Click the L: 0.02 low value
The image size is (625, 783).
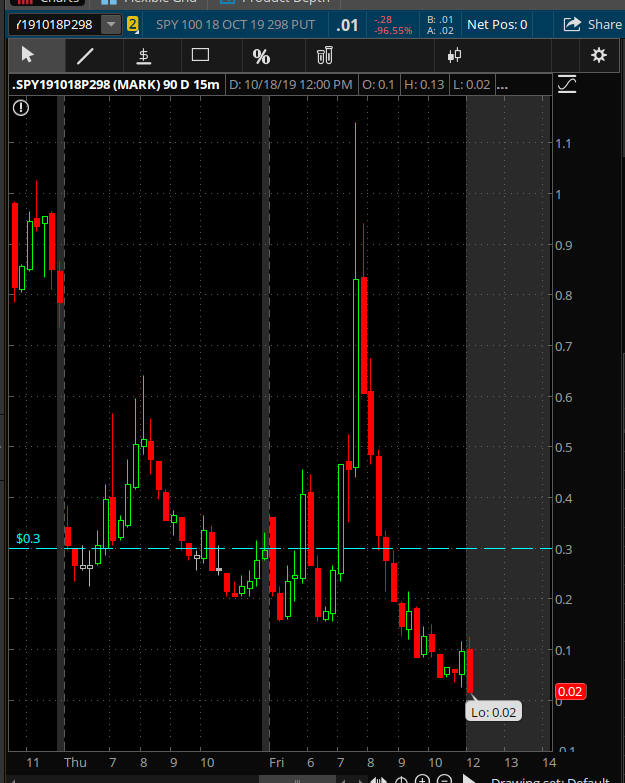(x=471, y=85)
